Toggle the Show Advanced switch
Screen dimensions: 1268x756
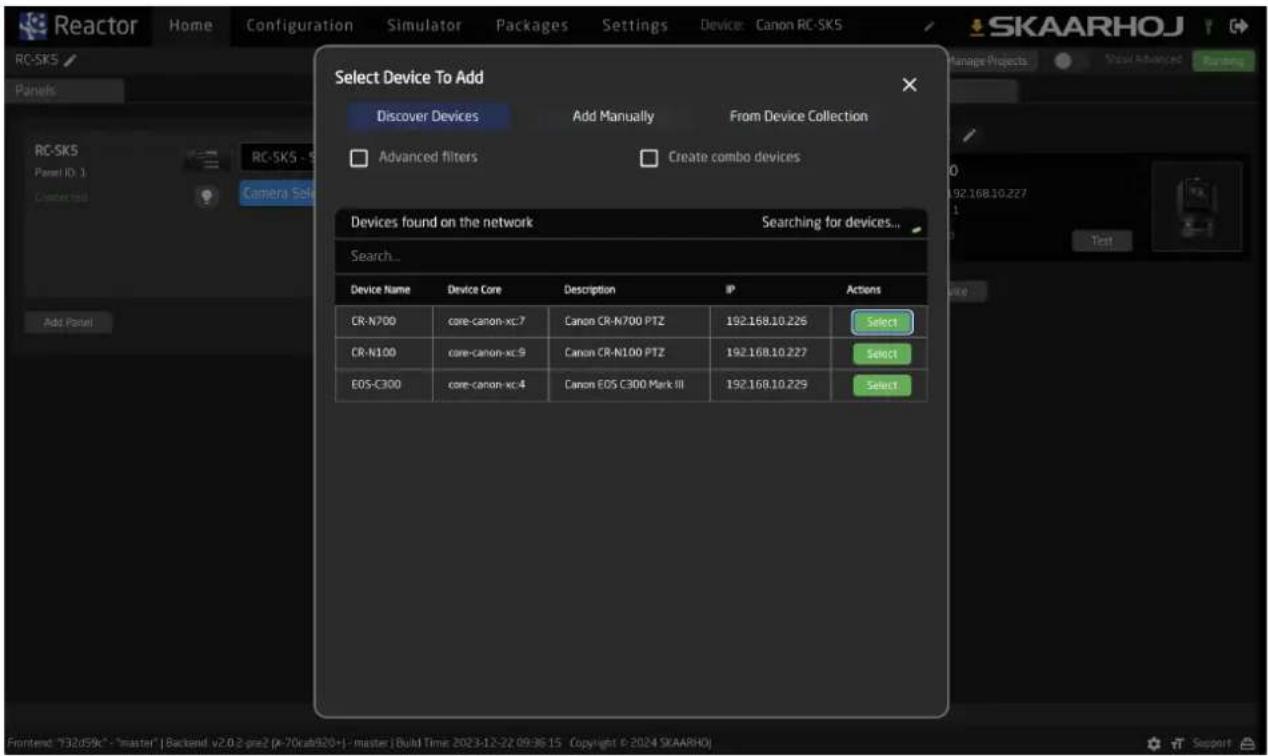[1071, 62]
